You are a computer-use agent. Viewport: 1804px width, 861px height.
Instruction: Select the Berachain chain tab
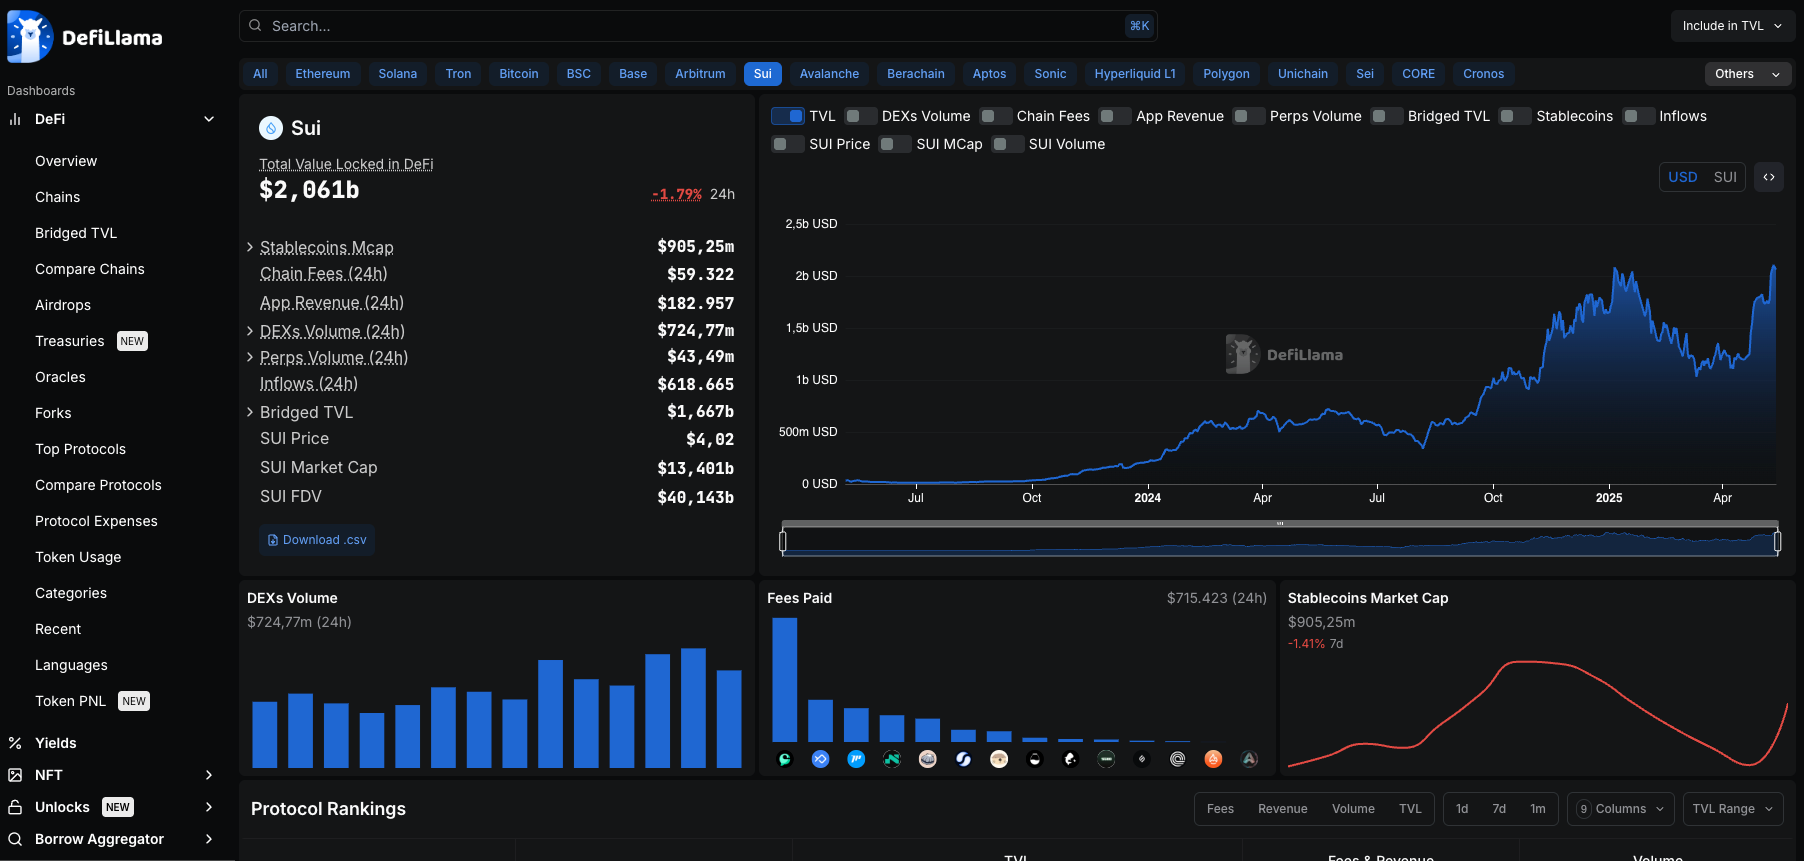coord(916,74)
